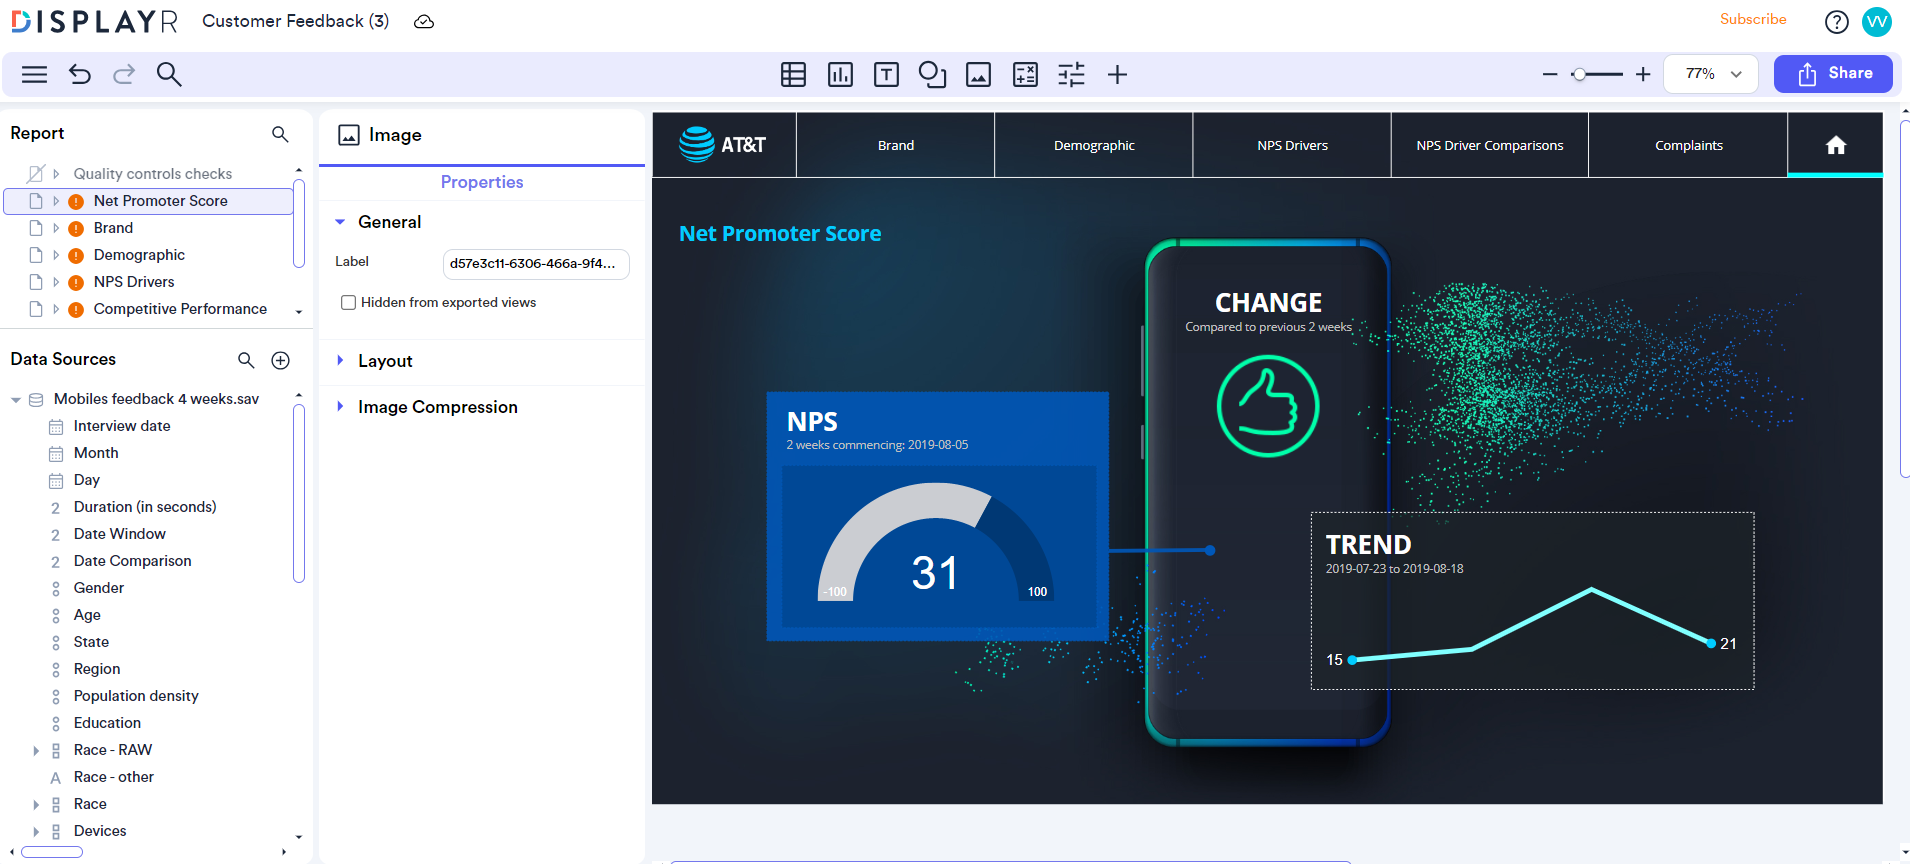
Task: Open the NPS Driver Comparisons tab
Action: (1490, 145)
